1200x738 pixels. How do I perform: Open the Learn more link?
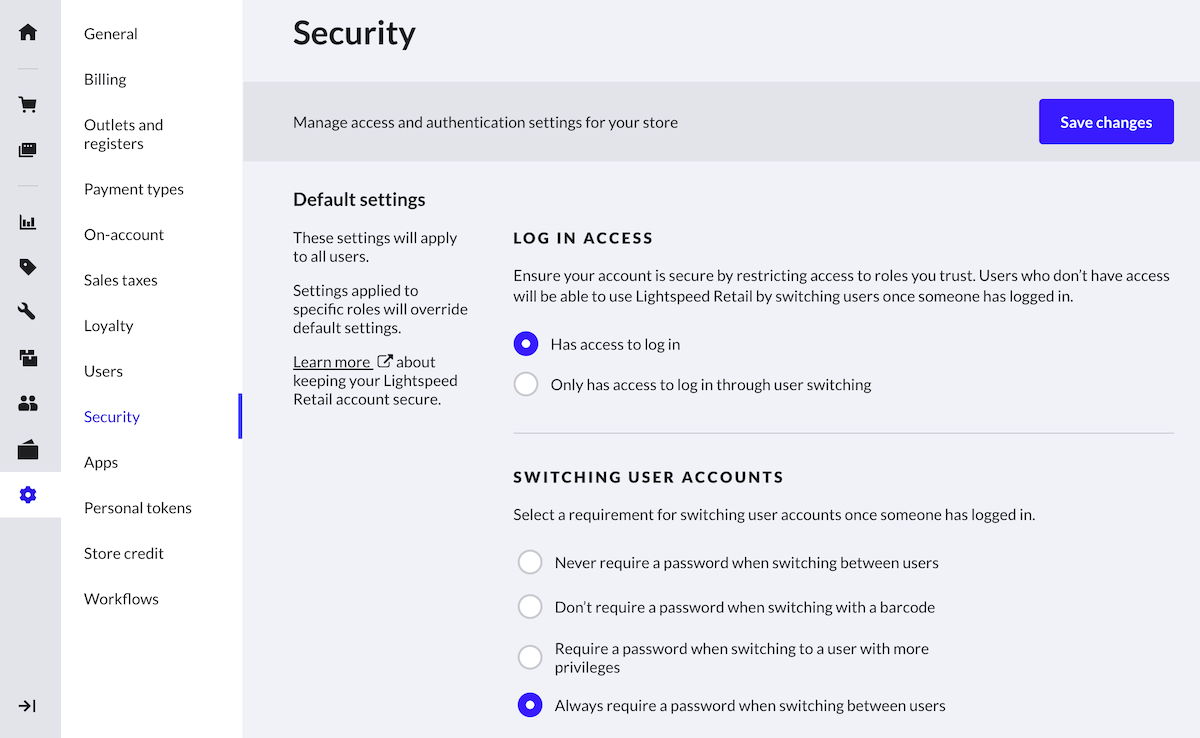coord(332,362)
